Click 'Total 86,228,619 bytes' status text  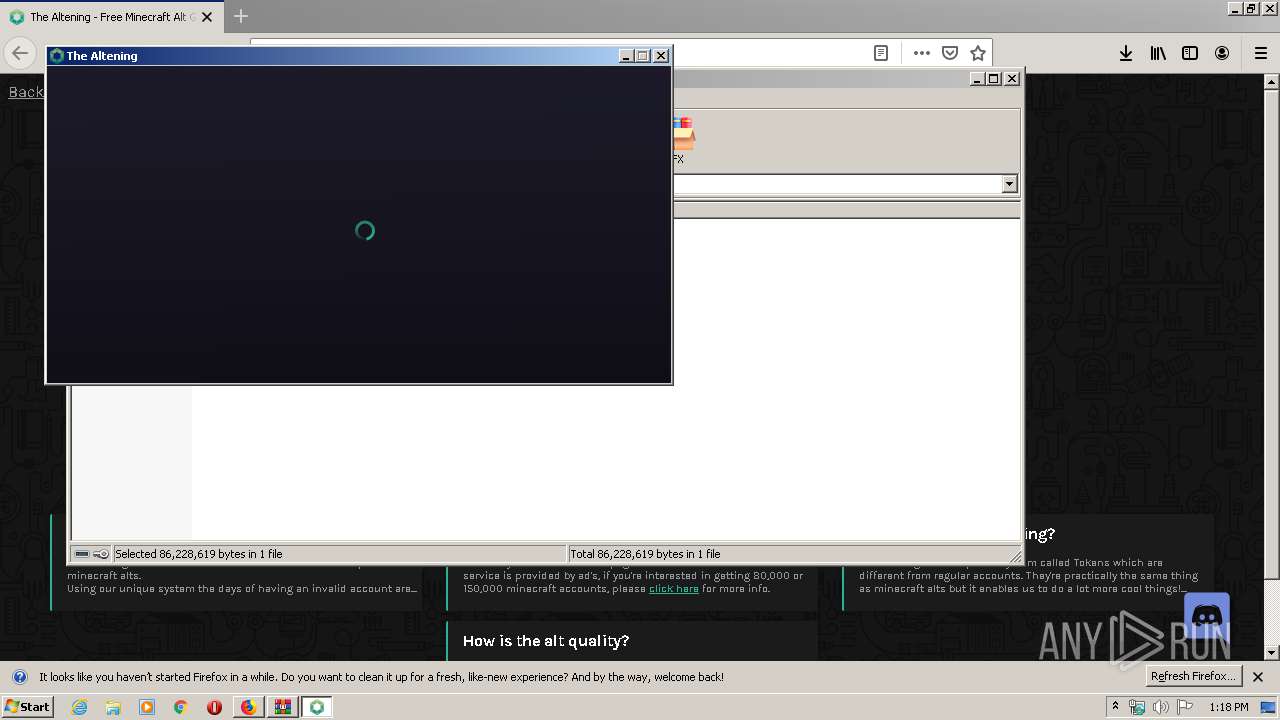(645, 554)
